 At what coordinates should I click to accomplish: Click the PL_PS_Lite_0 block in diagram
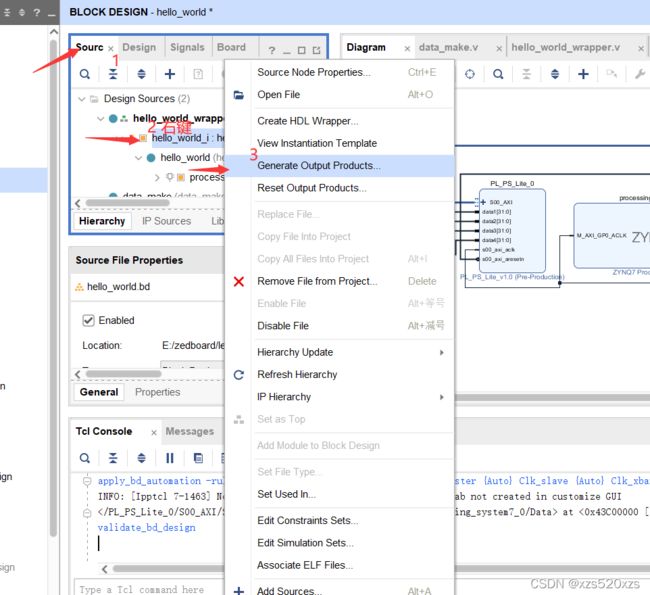pos(512,231)
